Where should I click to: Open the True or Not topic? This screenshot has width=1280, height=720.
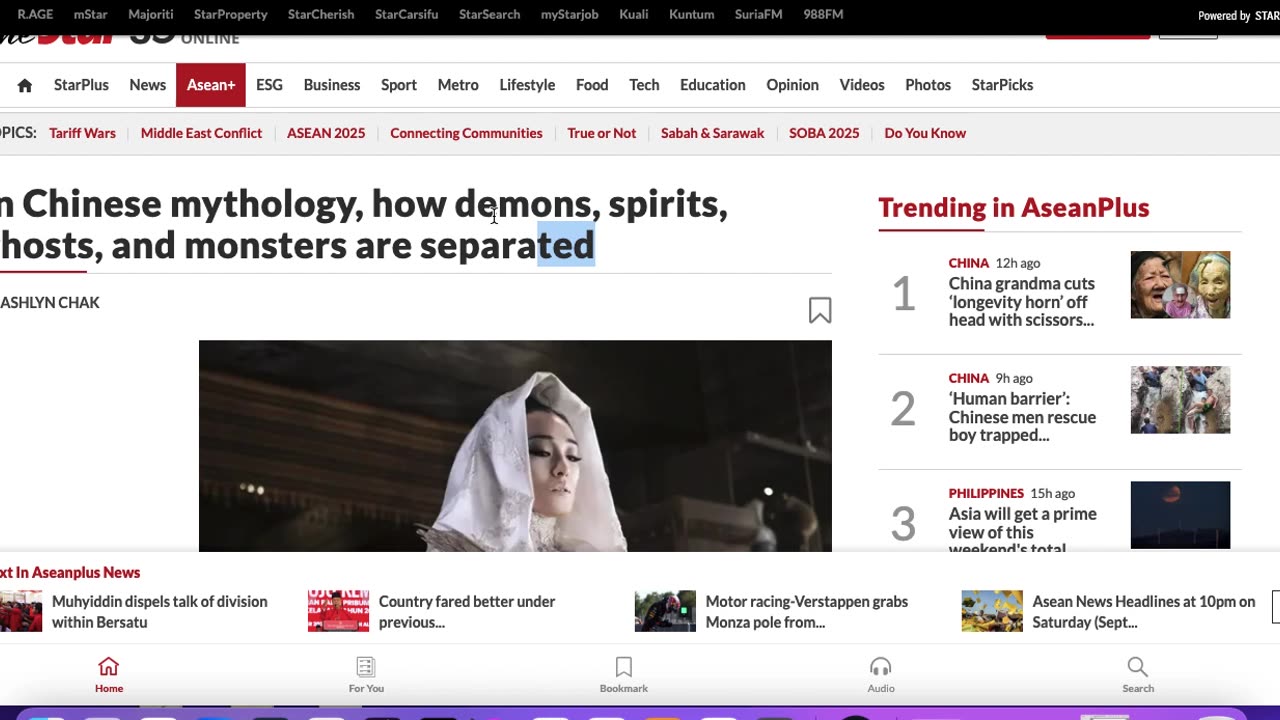click(601, 133)
